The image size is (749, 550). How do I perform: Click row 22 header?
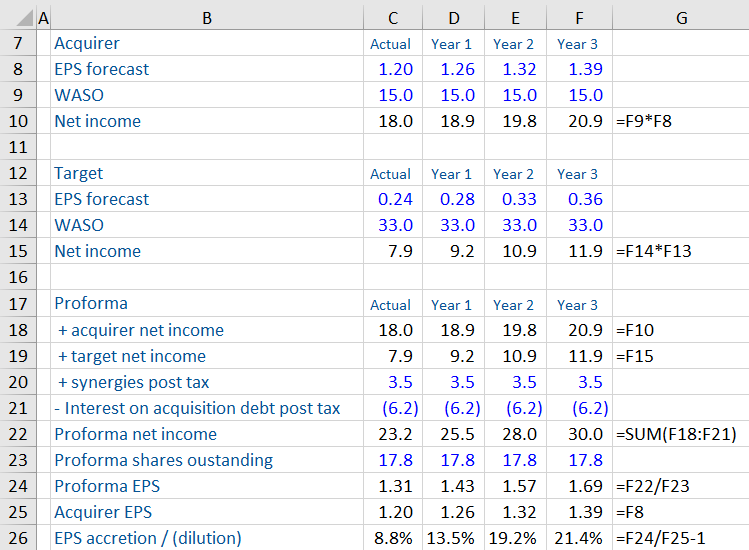(17, 434)
